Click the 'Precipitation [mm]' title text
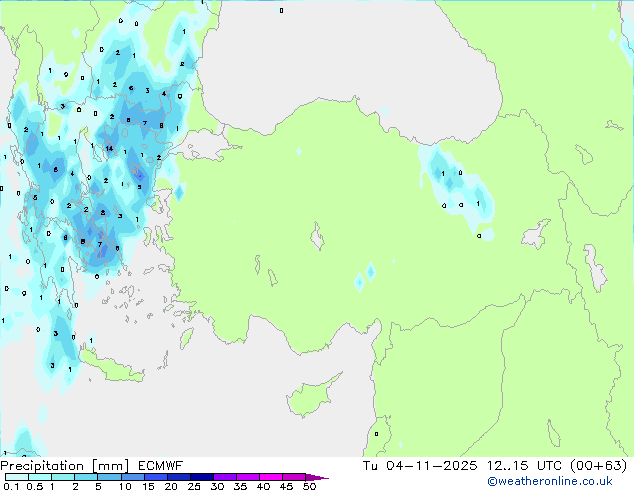 (64, 466)
